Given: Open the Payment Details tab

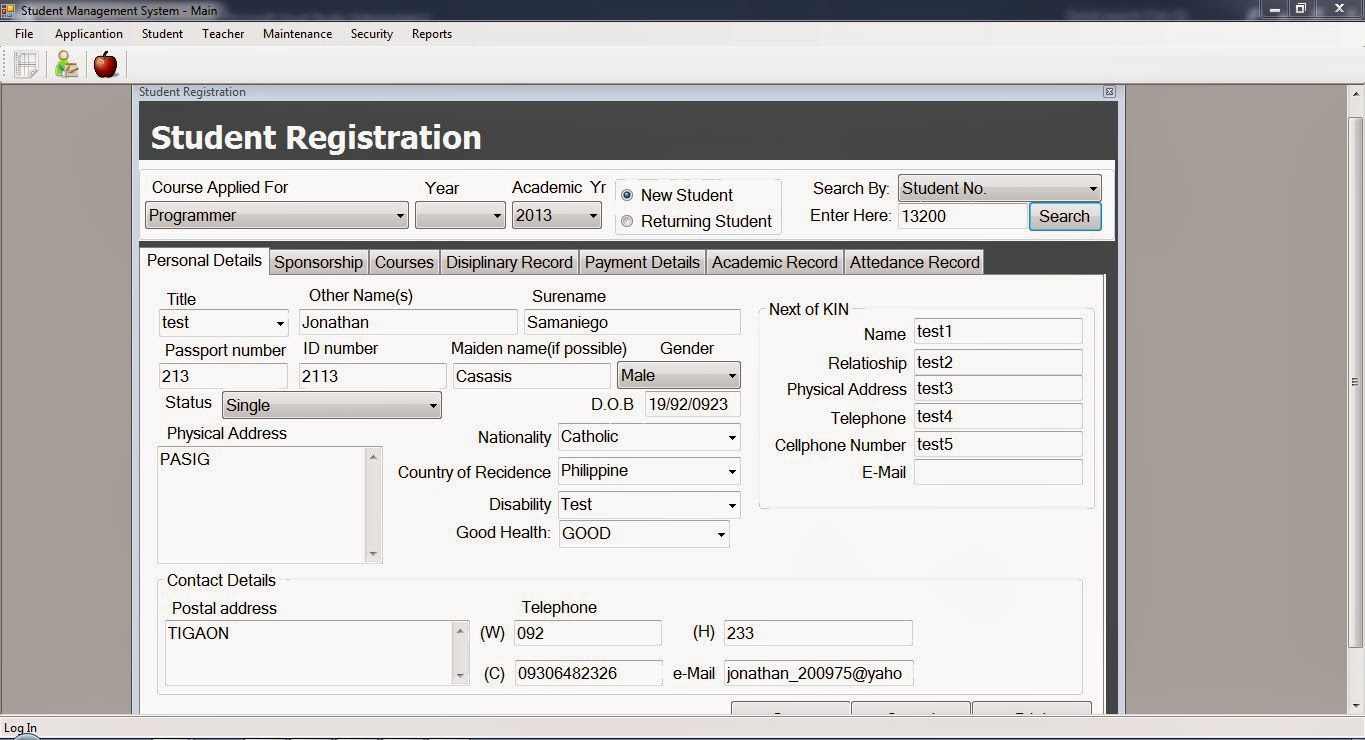Looking at the screenshot, I should point(642,261).
